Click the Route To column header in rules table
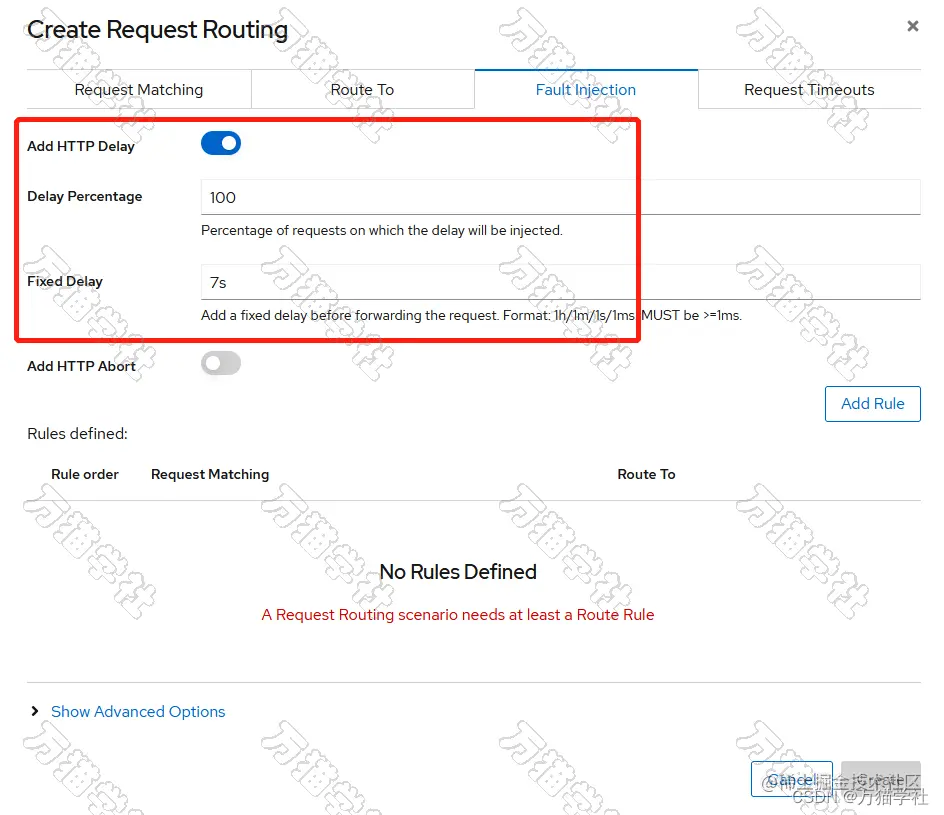The image size is (944, 815). point(646,474)
